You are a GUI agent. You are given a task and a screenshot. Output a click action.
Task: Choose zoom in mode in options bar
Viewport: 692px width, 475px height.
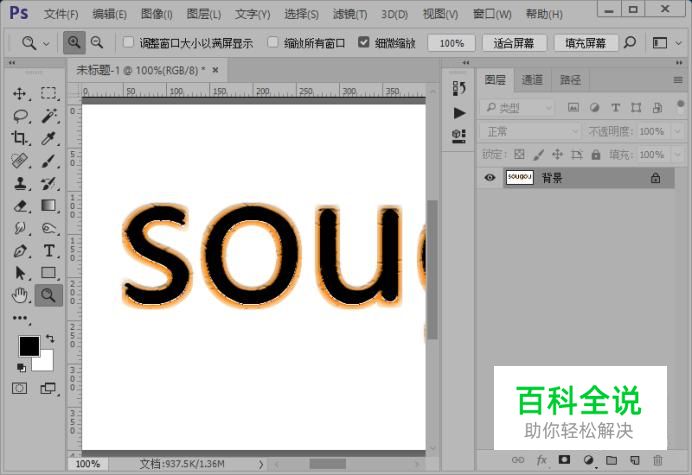pos(74,43)
